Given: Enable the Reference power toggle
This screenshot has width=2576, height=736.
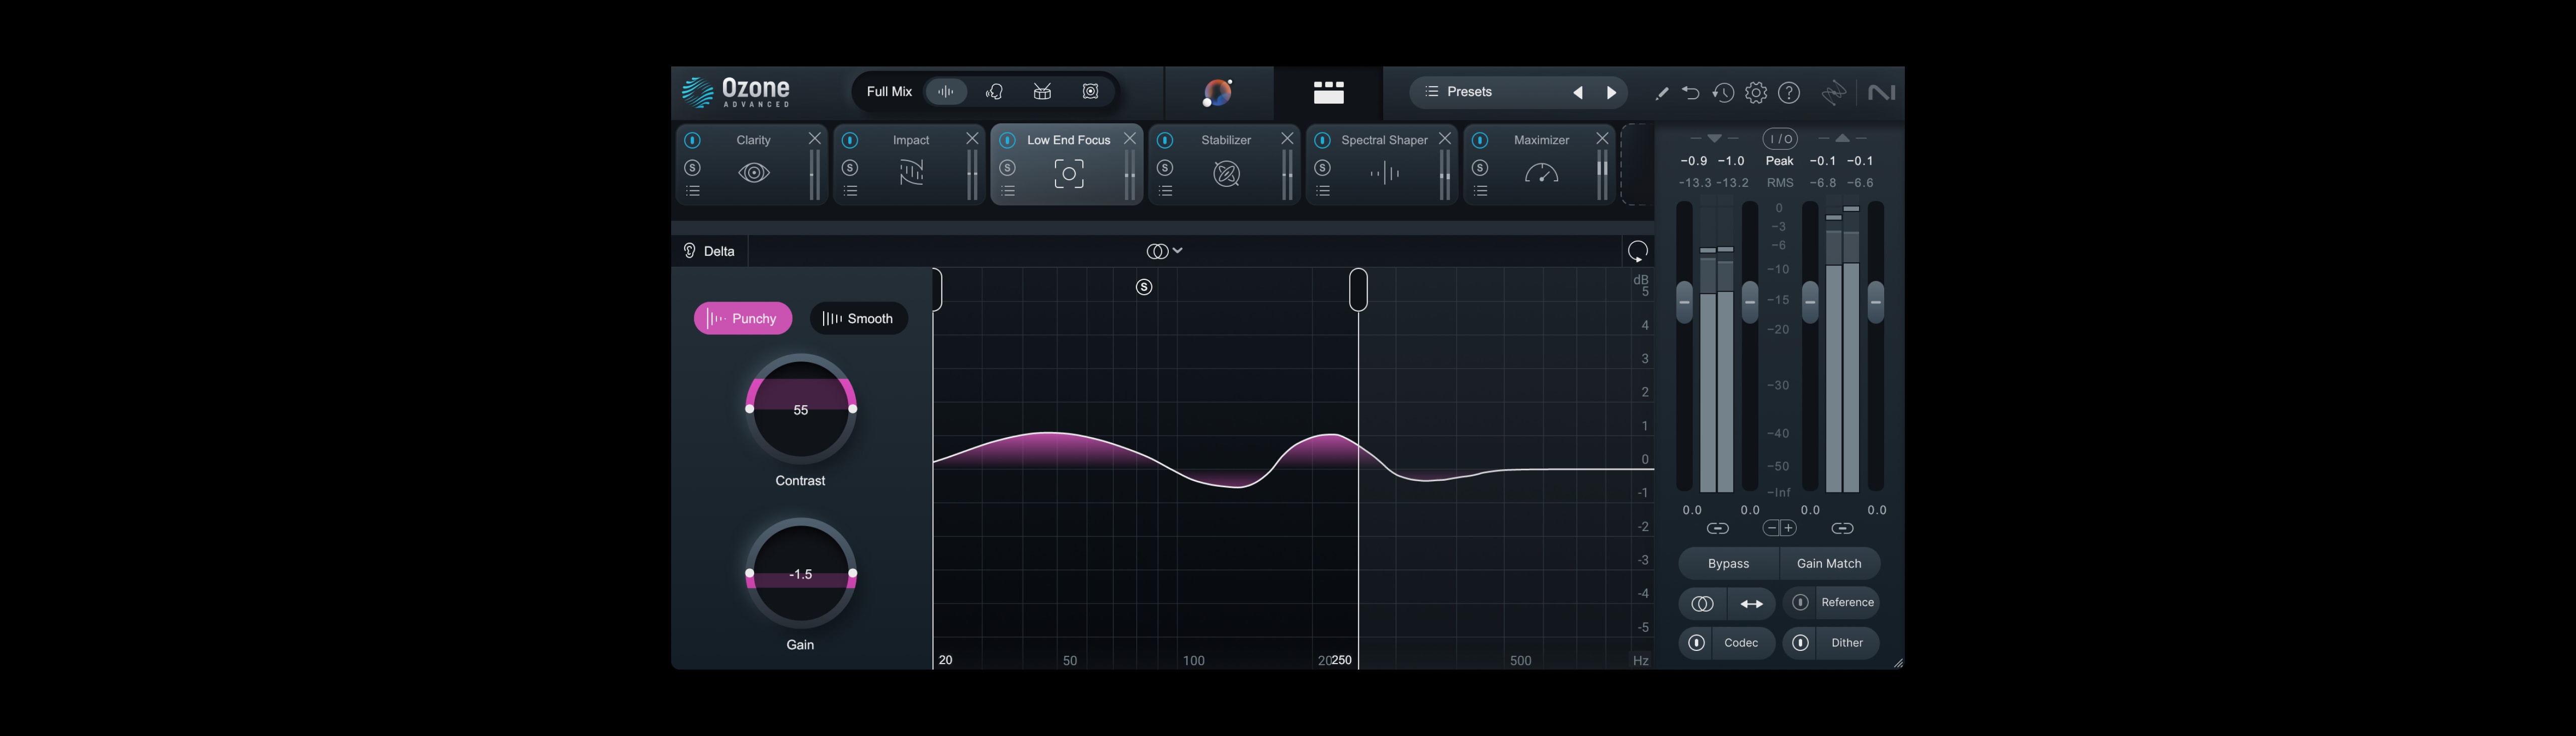Looking at the screenshot, I should pos(1800,602).
